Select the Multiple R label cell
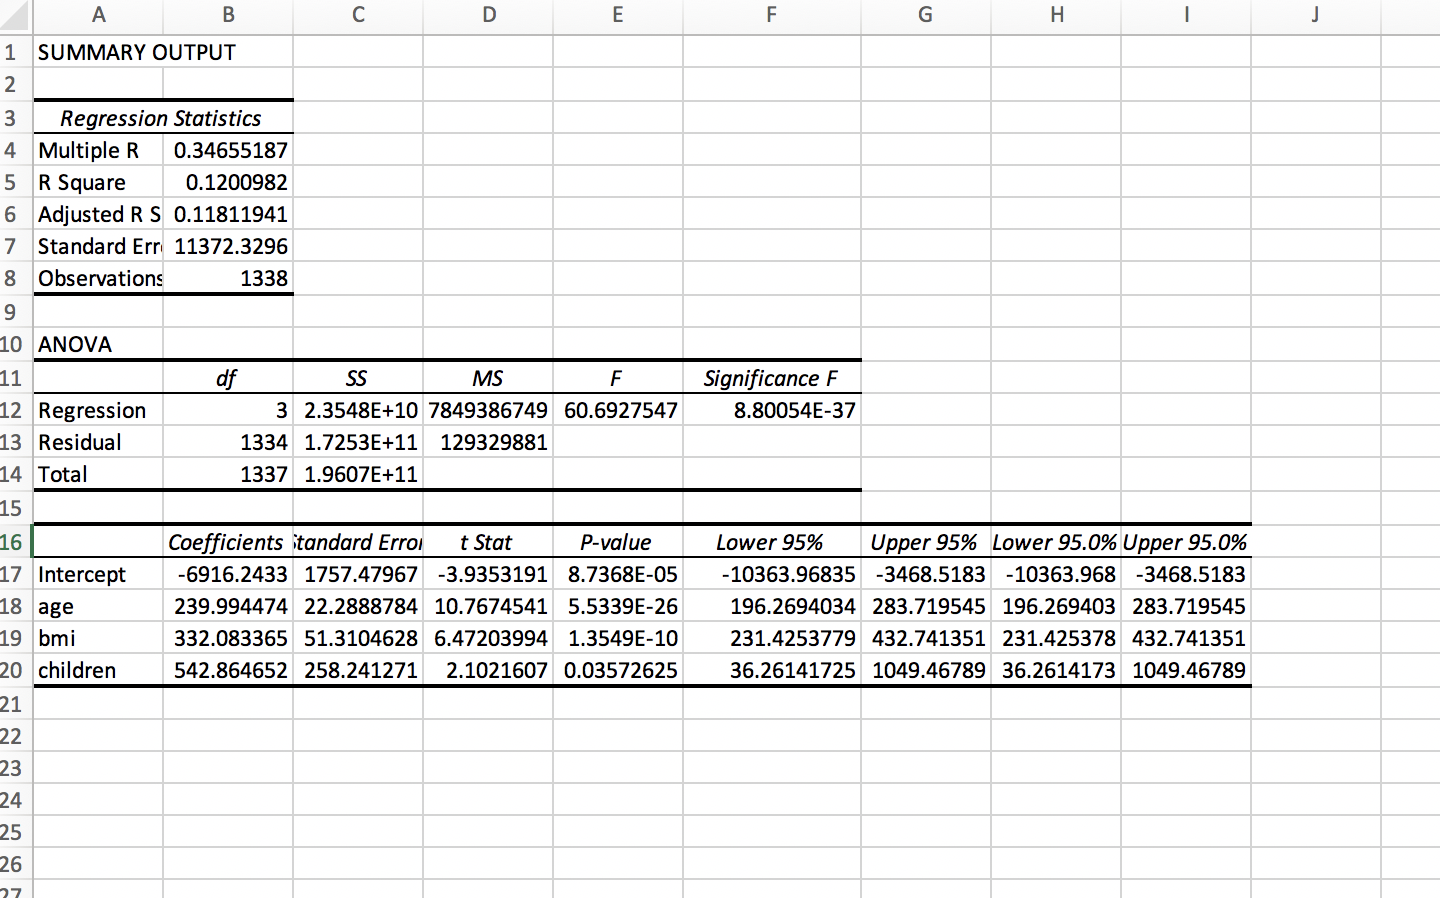Viewport: 1440px width, 898px height. 88,150
